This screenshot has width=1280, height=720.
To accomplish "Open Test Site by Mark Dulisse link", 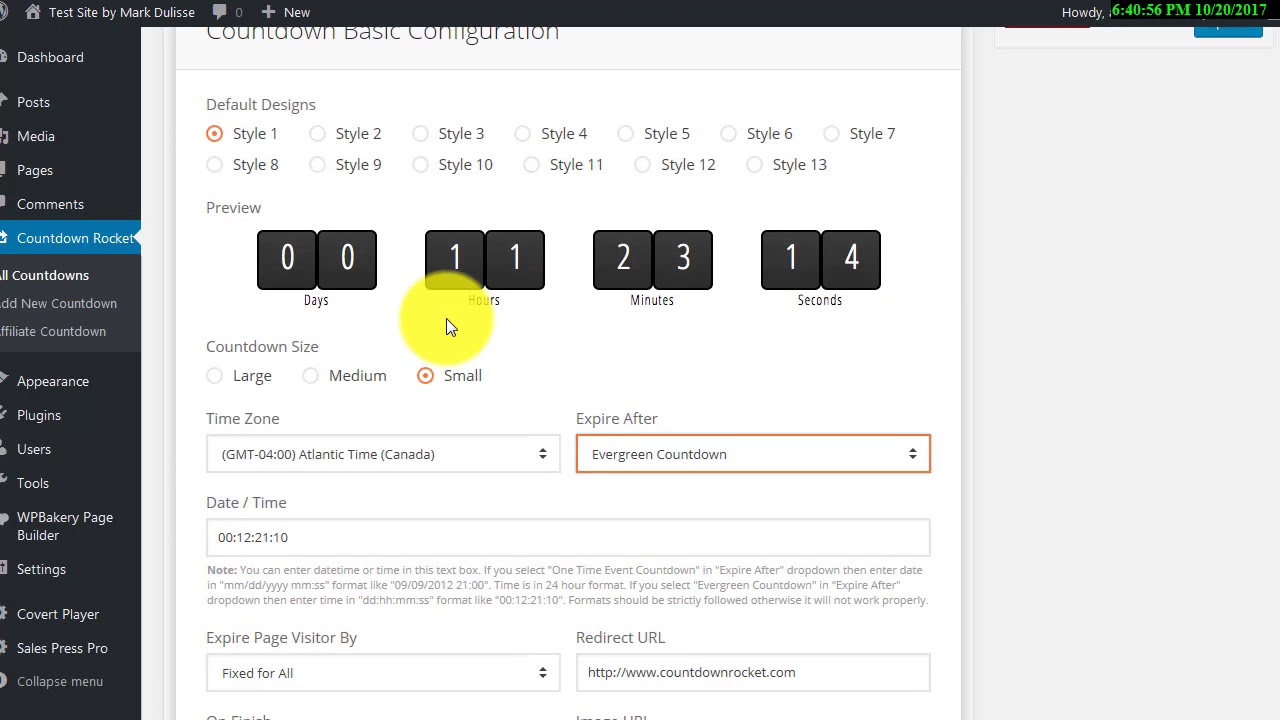I will click(x=125, y=12).
